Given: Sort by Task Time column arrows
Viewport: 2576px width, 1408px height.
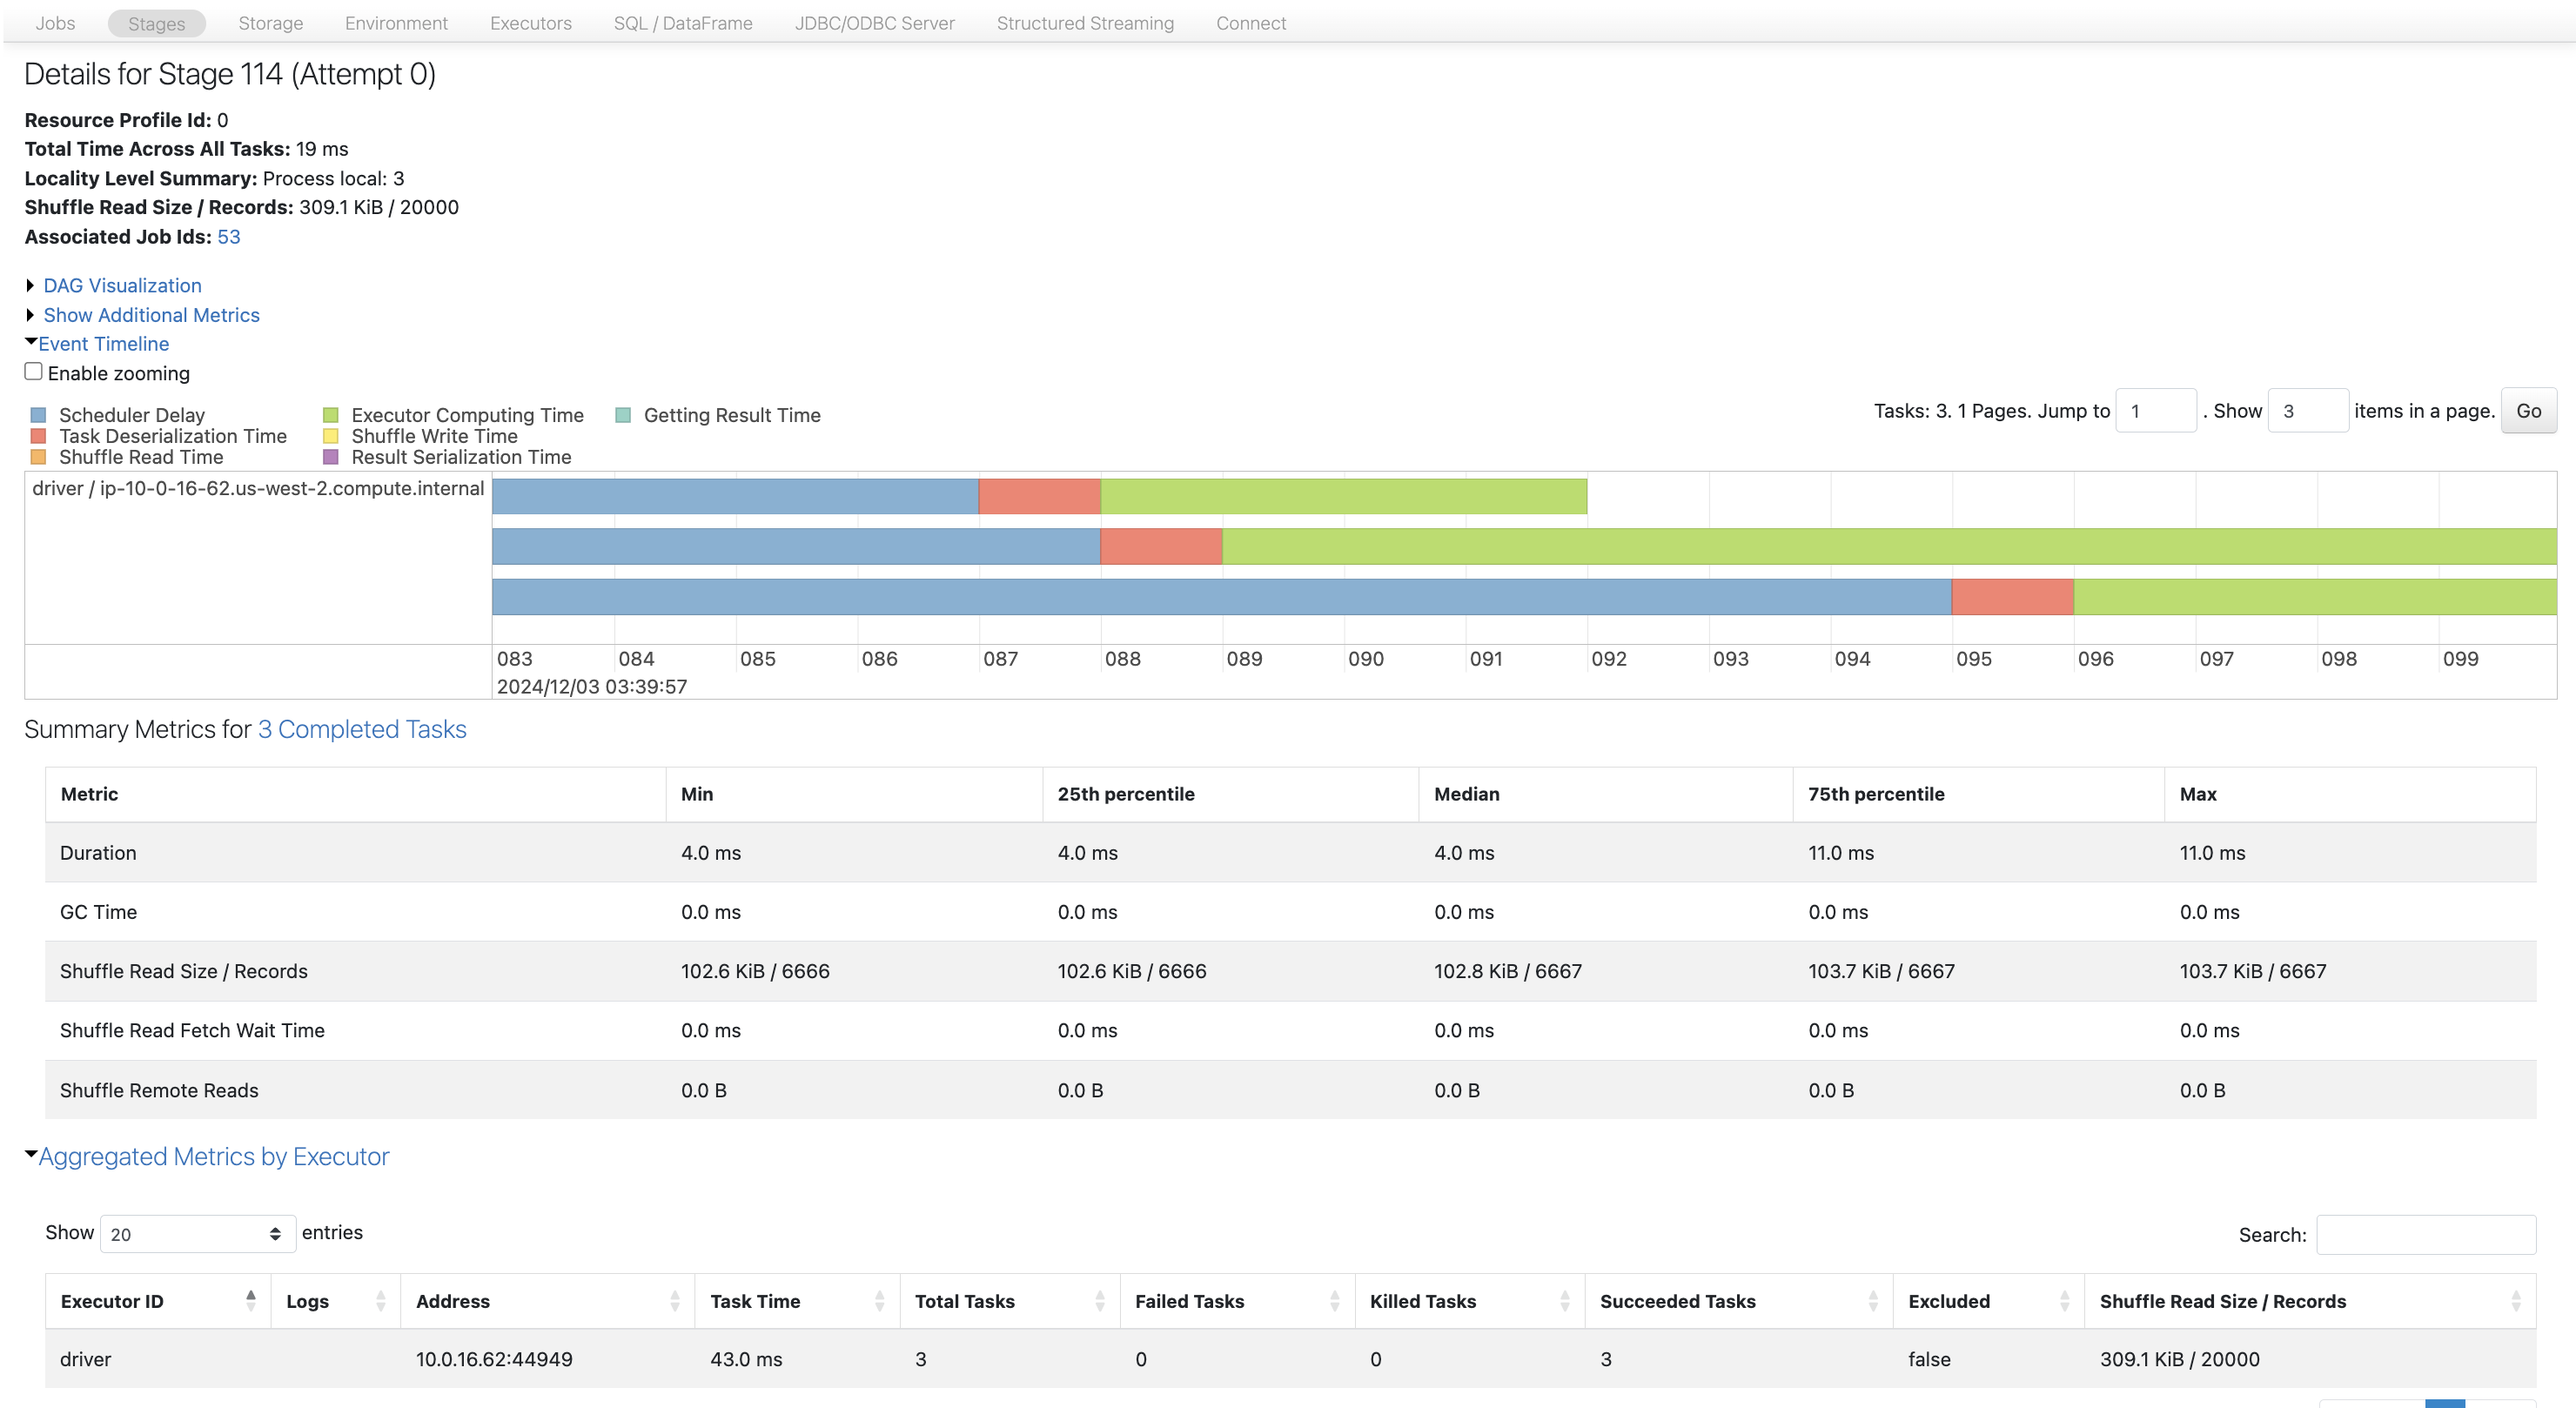Looking at the screenshot, I should (x=879, y=1300).
